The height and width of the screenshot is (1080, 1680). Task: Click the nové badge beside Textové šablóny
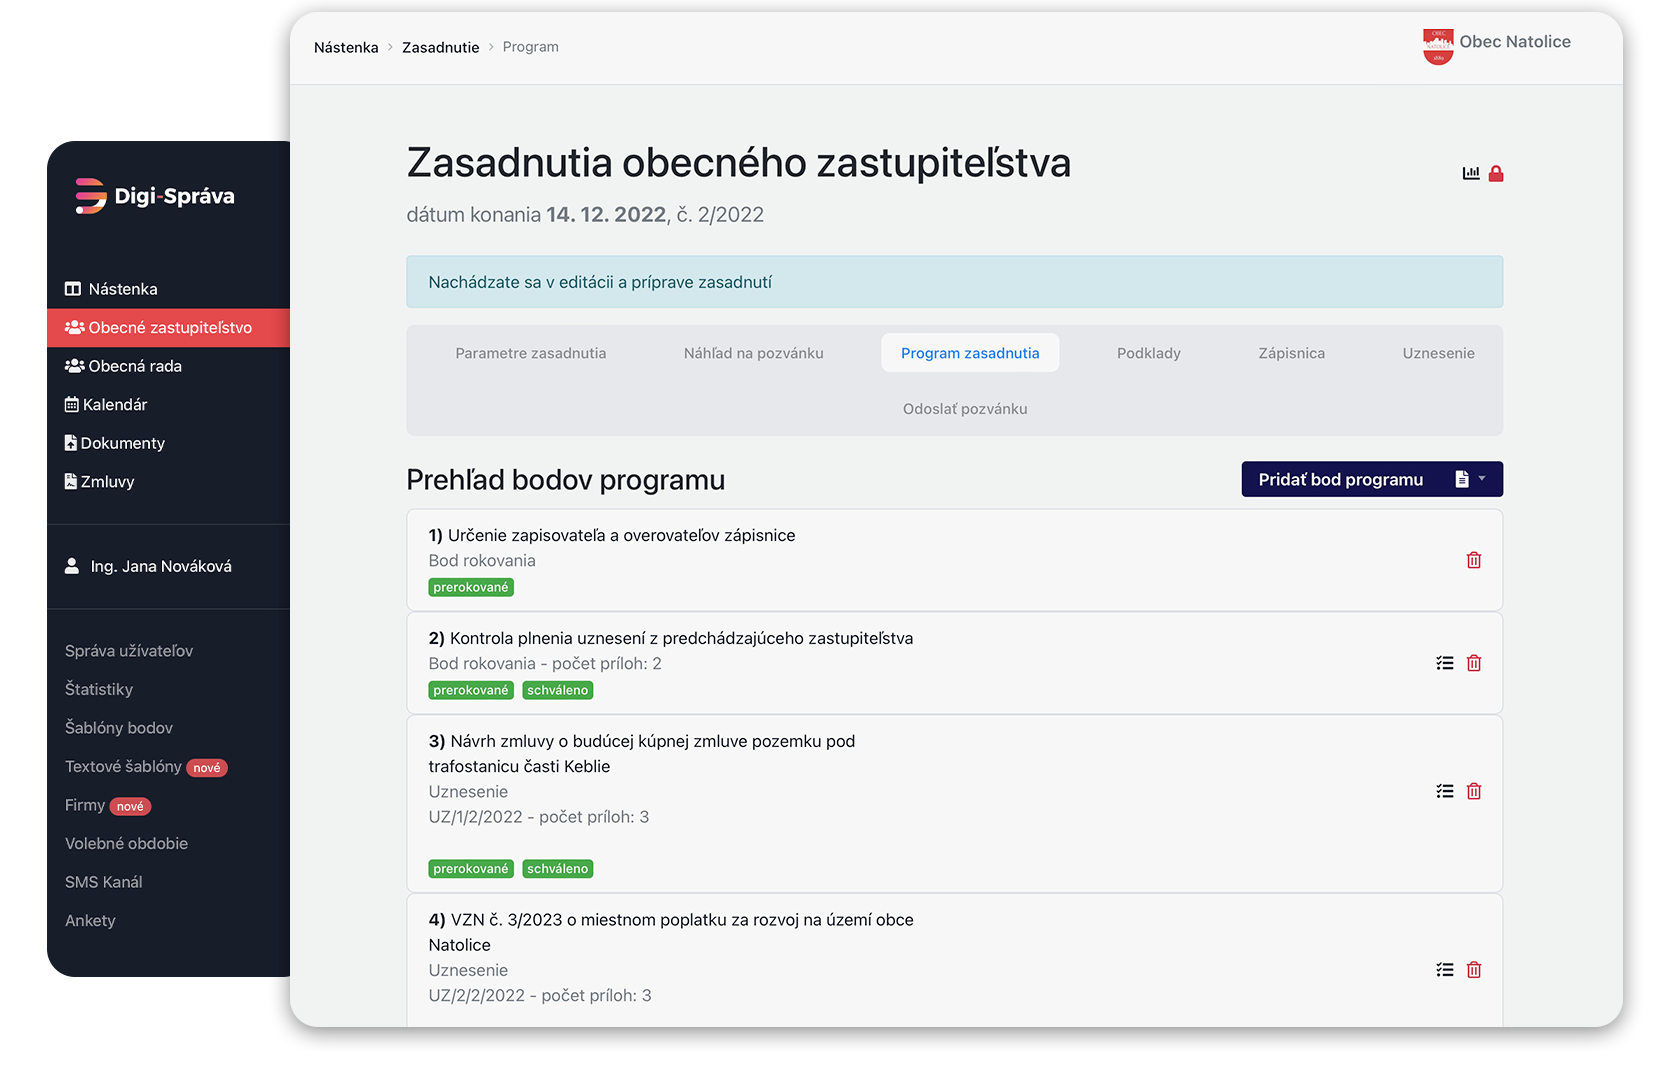click(x=207, y=768)
